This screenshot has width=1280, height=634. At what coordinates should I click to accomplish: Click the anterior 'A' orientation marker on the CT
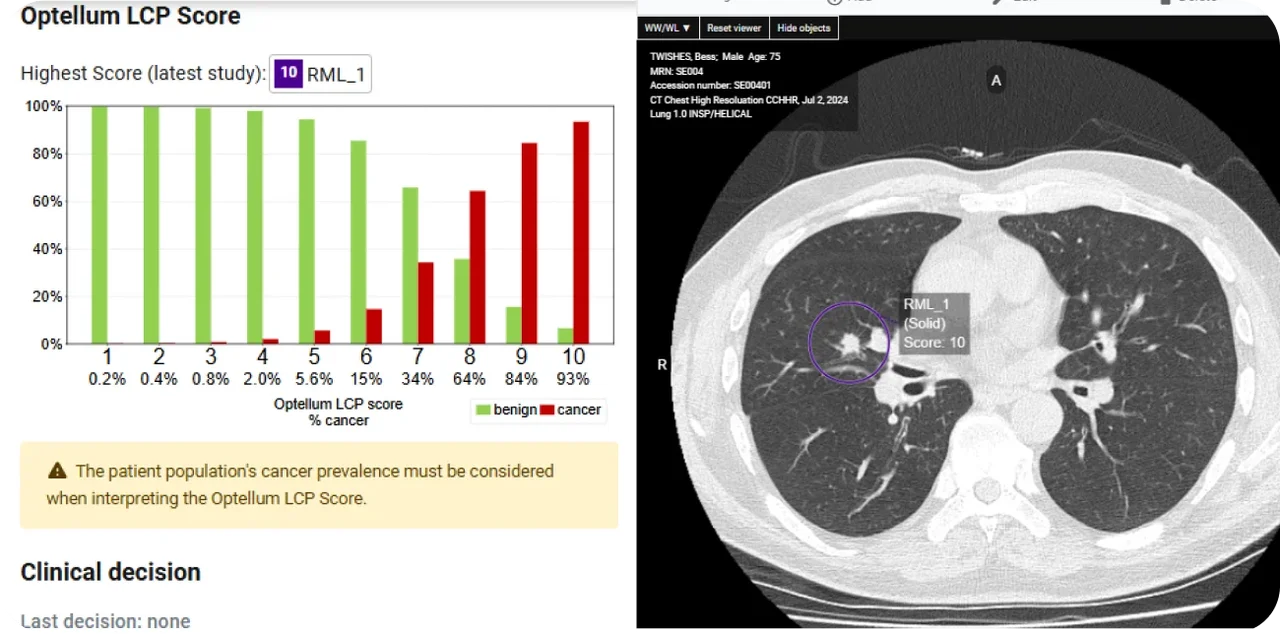(996, 80)
